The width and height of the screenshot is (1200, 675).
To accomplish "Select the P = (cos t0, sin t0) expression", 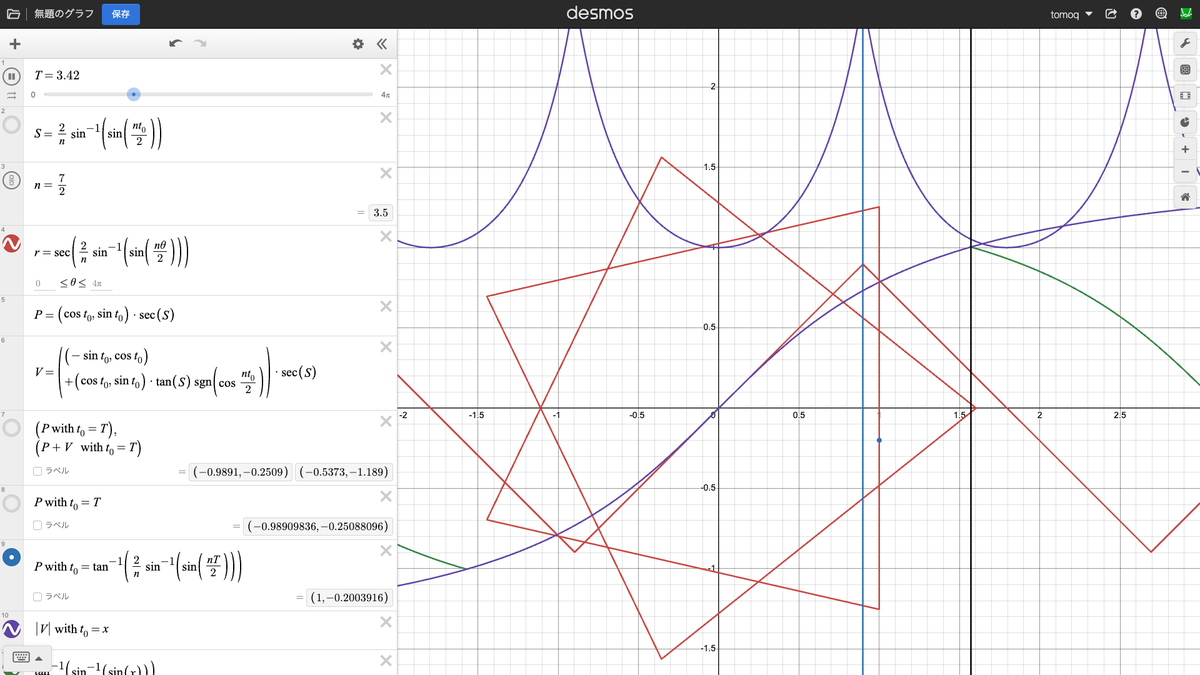I will point(105,315).
